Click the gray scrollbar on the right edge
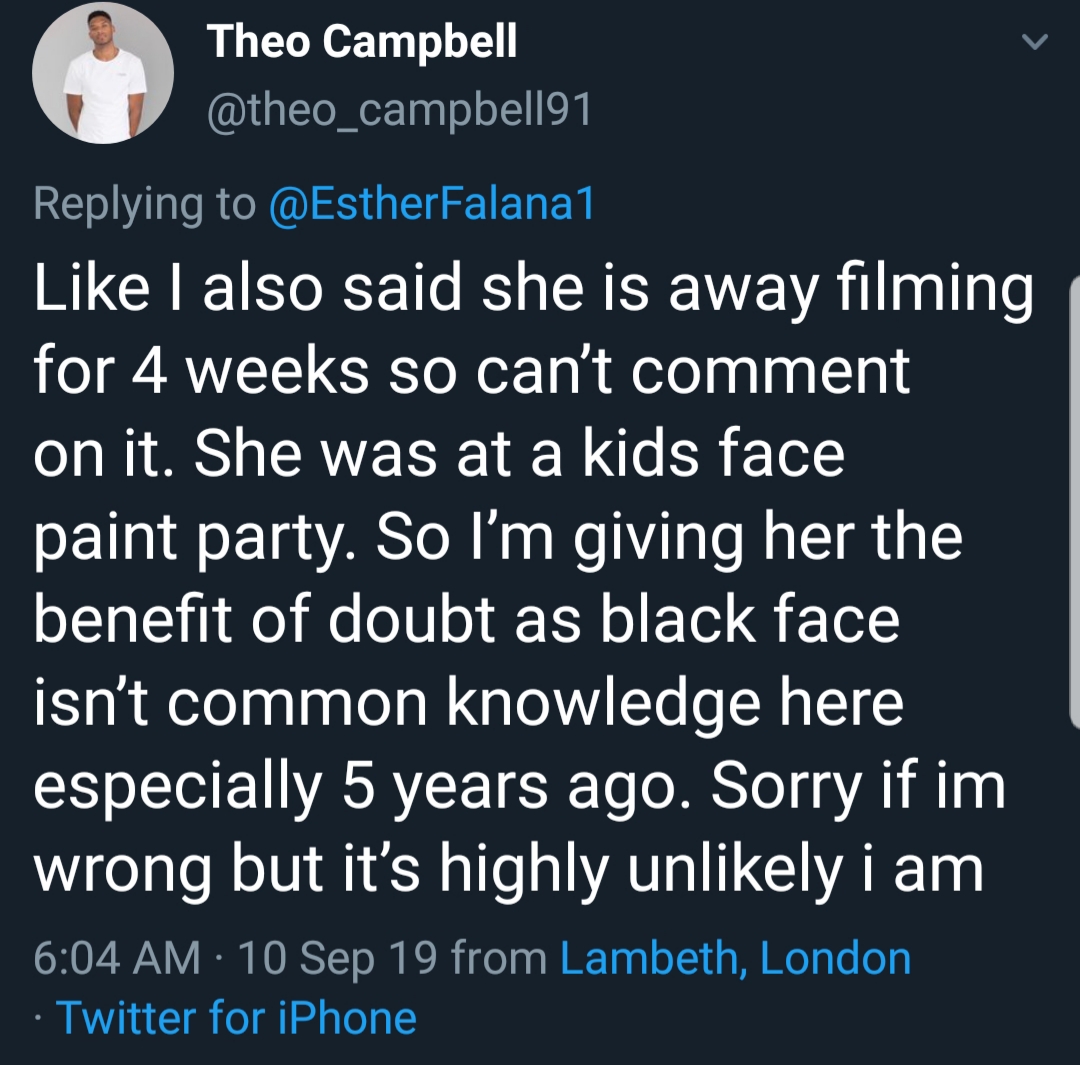Screen dimensions: 1080x1065 [1074, 503]
